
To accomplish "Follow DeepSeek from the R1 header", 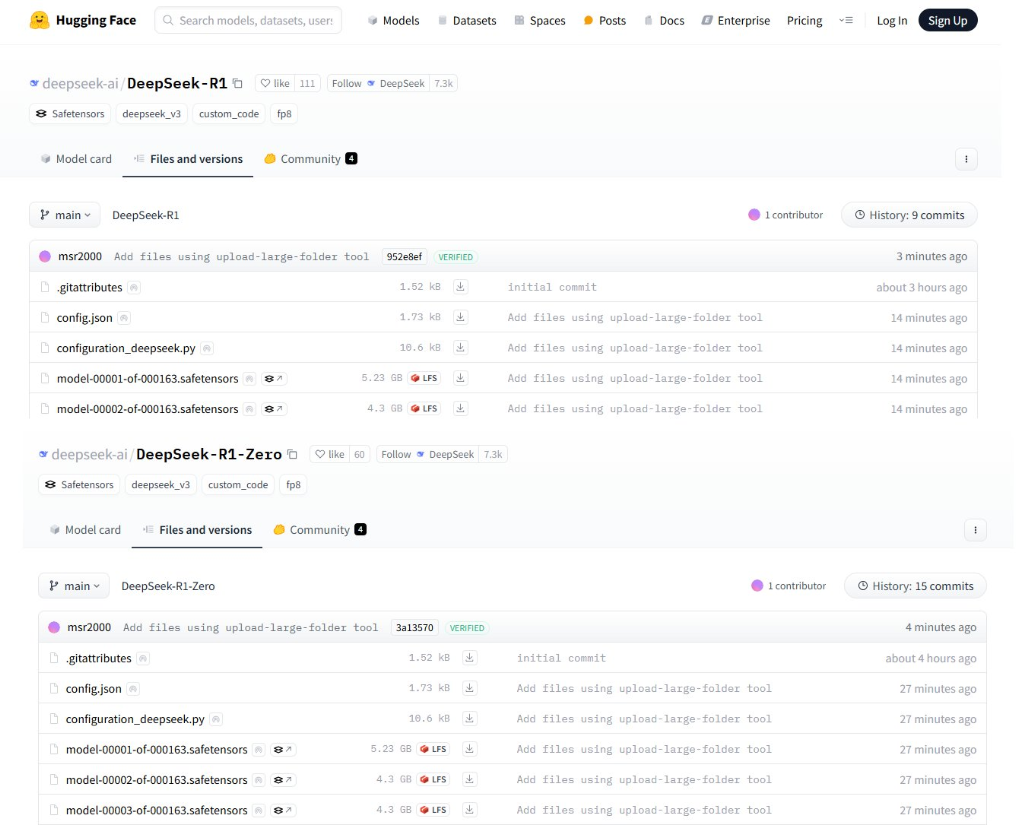I will 378,83.
